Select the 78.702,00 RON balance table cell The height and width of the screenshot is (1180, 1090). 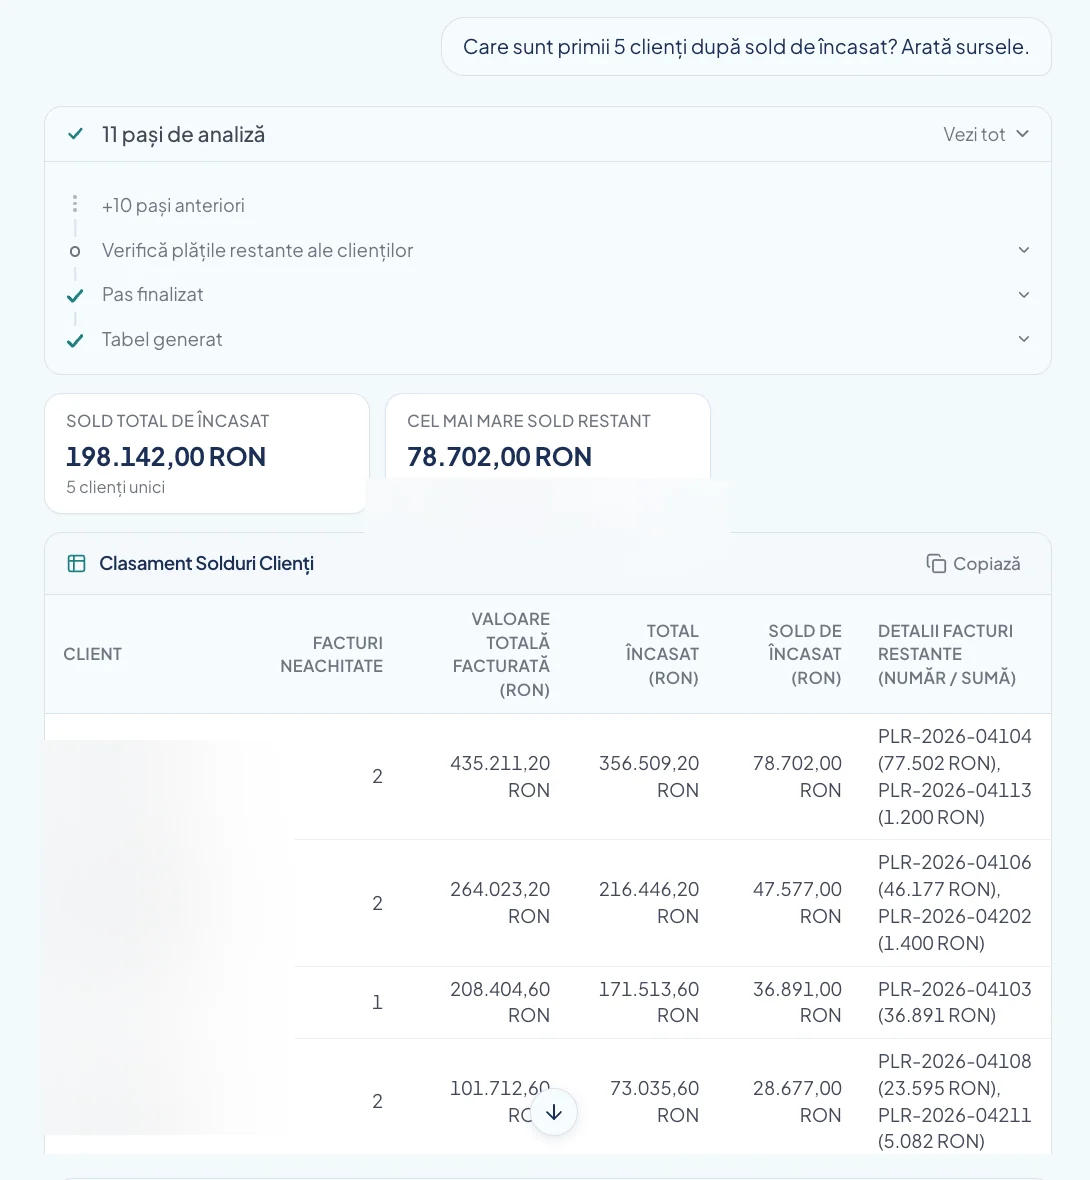pyautogui.click(x=797, y=777)
